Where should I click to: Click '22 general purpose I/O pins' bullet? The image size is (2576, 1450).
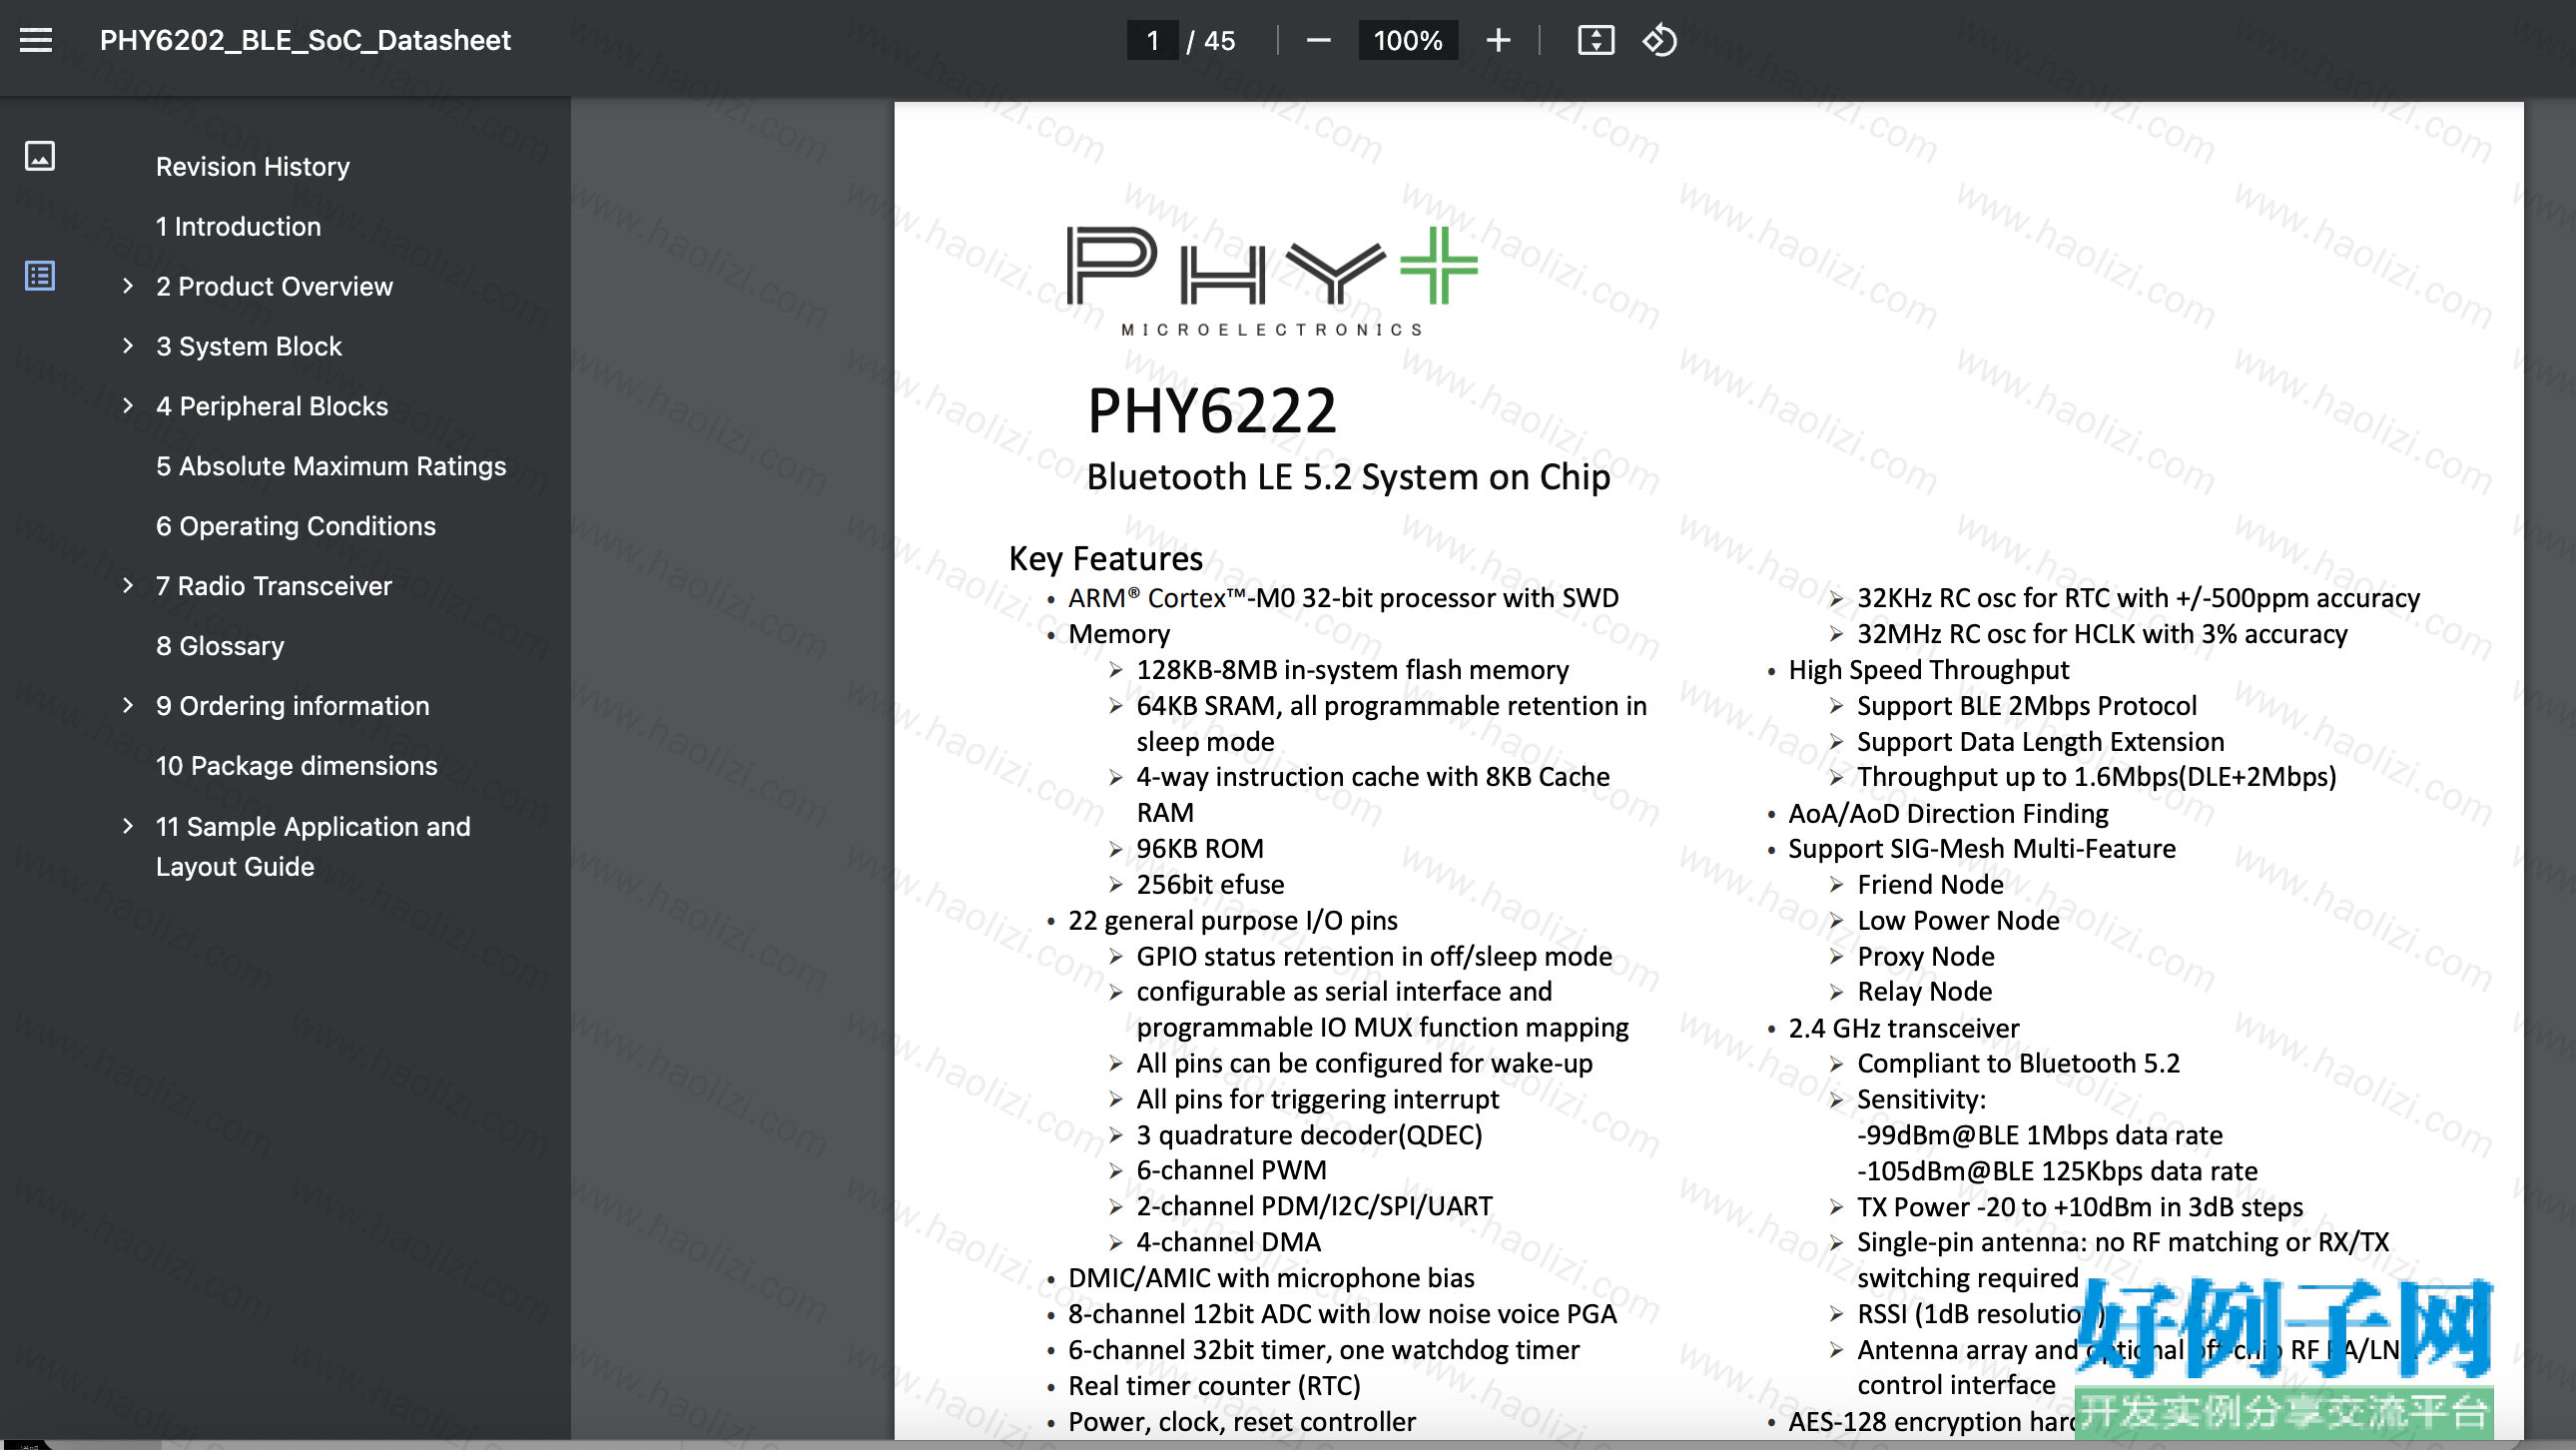click(1233, 920)
